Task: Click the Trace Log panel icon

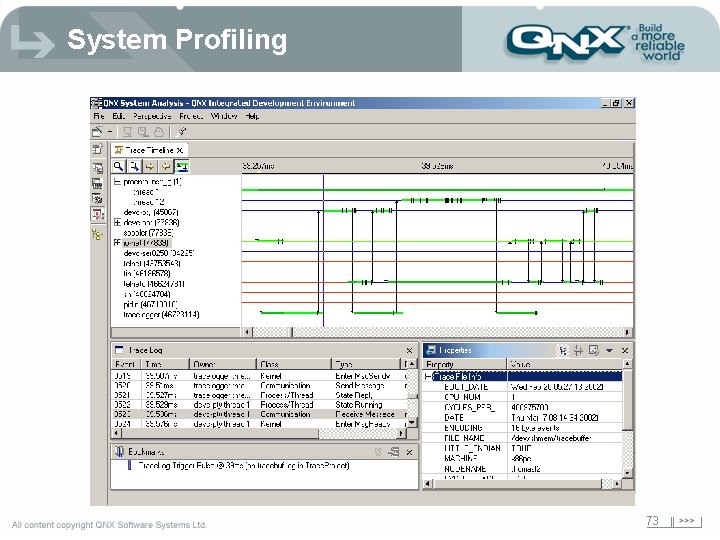Action: [x=119, y=350]
